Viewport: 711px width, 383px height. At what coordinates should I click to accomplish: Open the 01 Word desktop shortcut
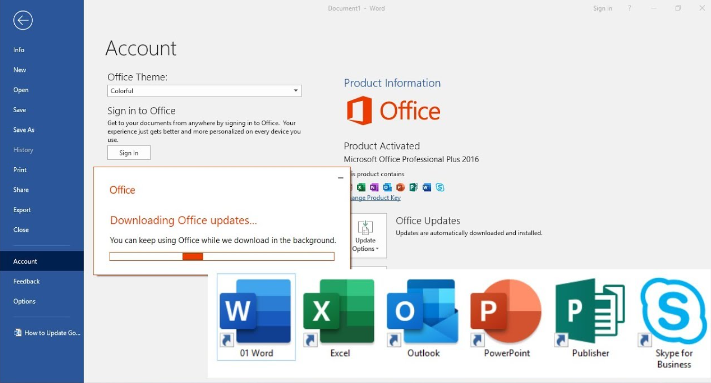tap(256, 317)
